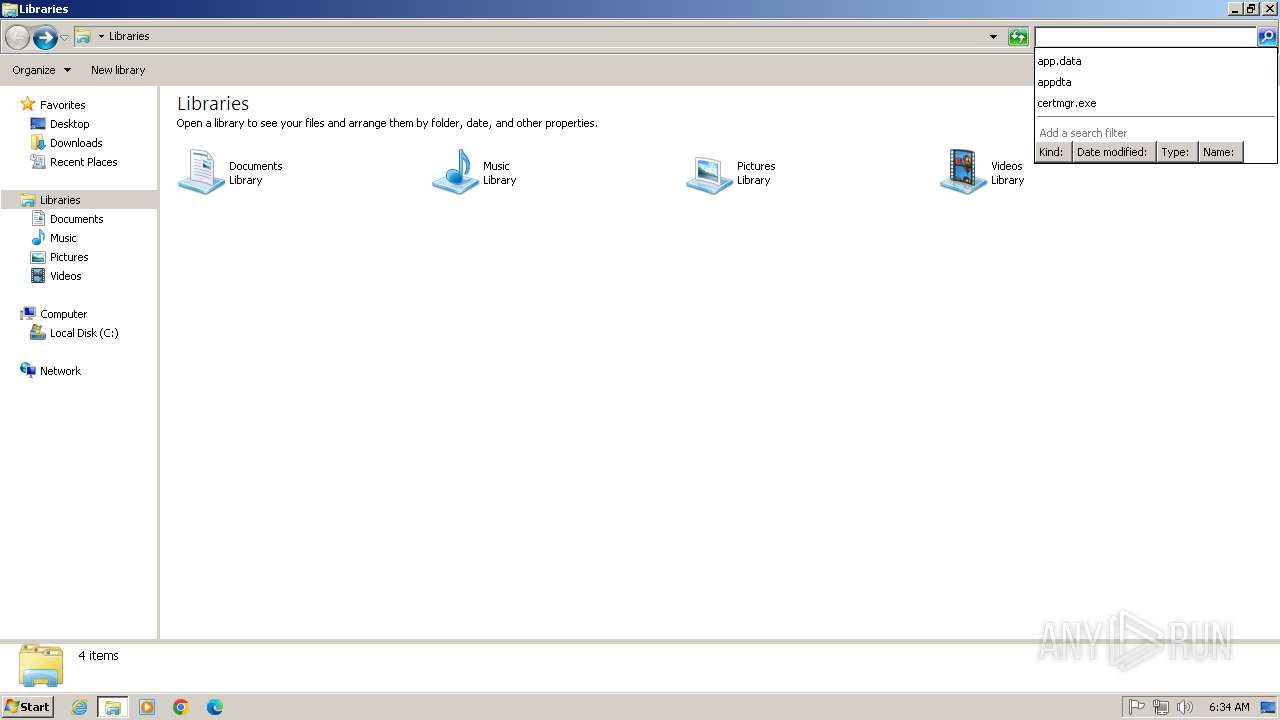Image resolution: width=1280 pixels, height=720 pixels.
Task: Choose search suggestion app.data
Action: tap(1156, 61)
